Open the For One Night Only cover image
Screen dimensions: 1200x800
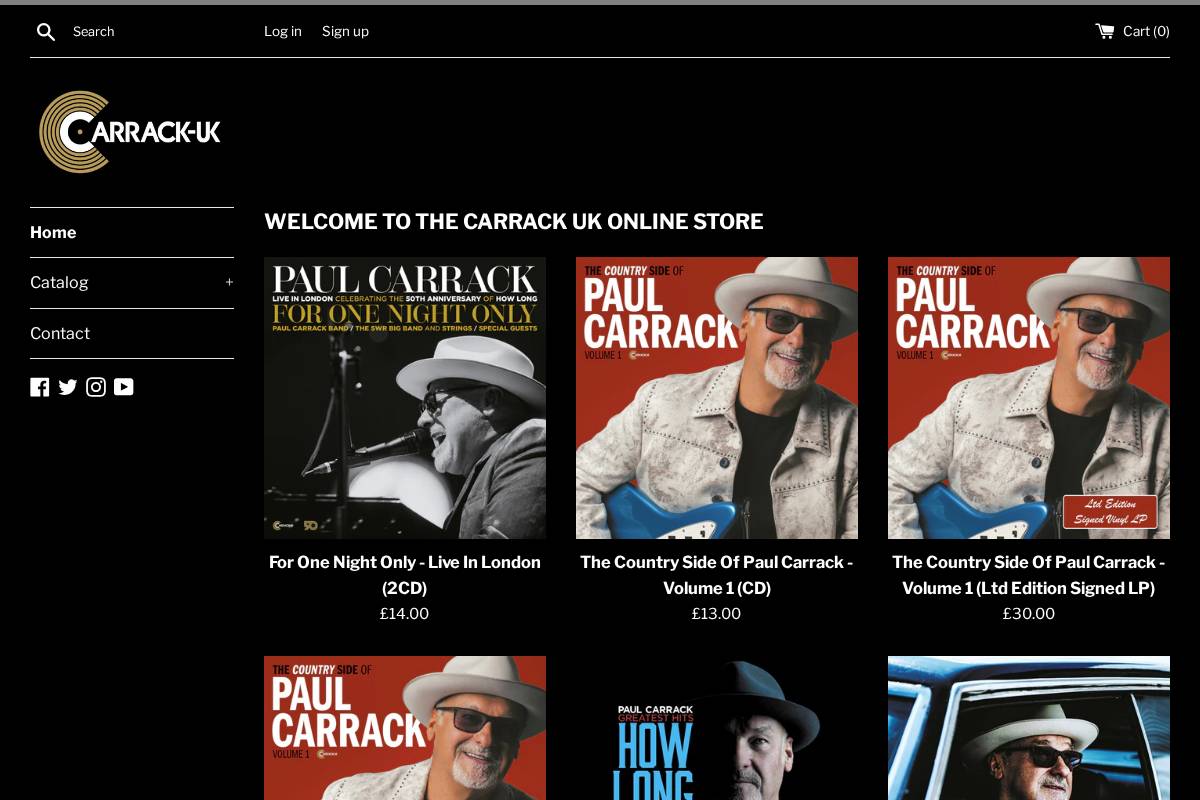coord(404,397)
